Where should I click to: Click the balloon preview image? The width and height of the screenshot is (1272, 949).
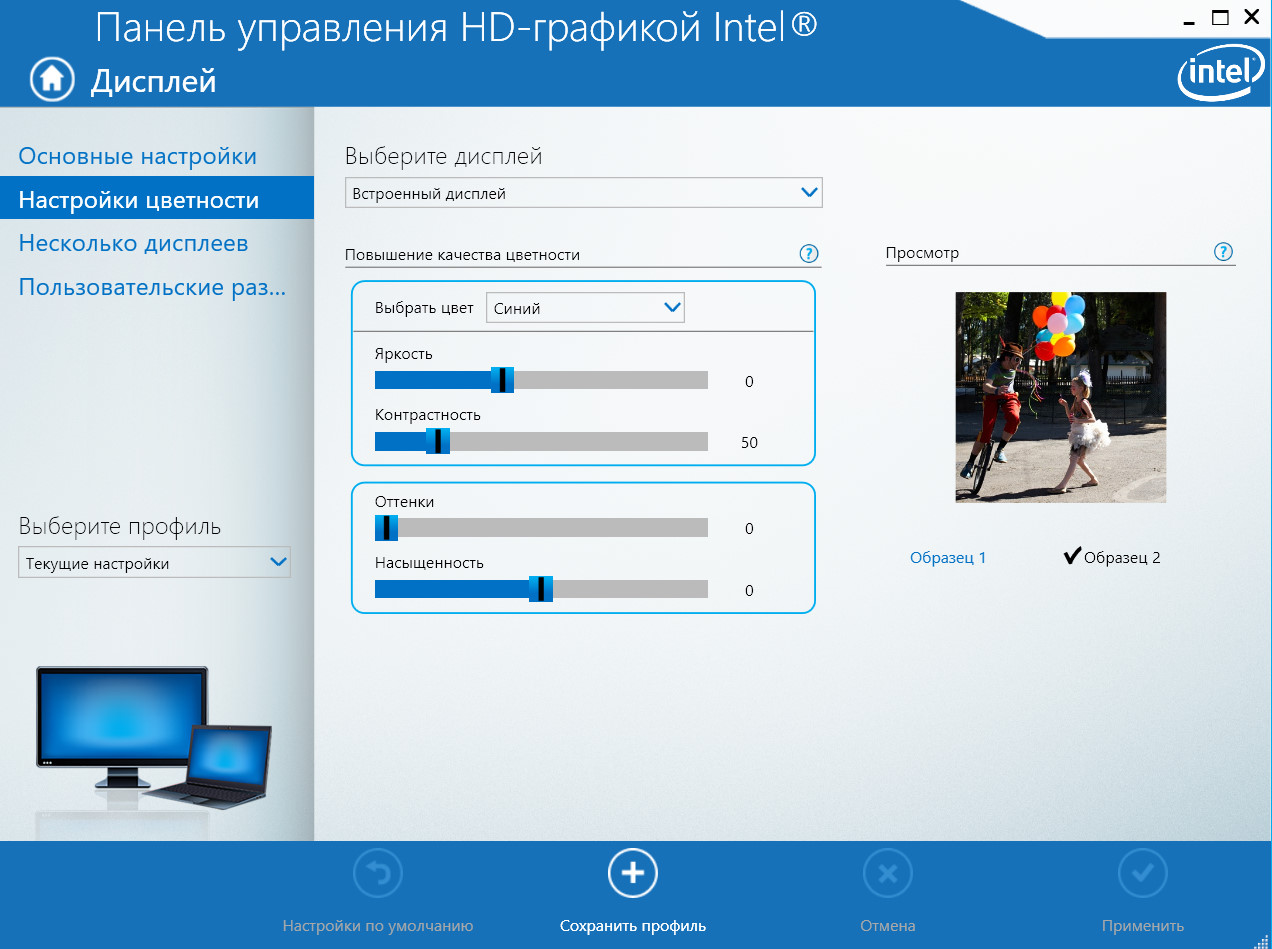coord(1060,397)
